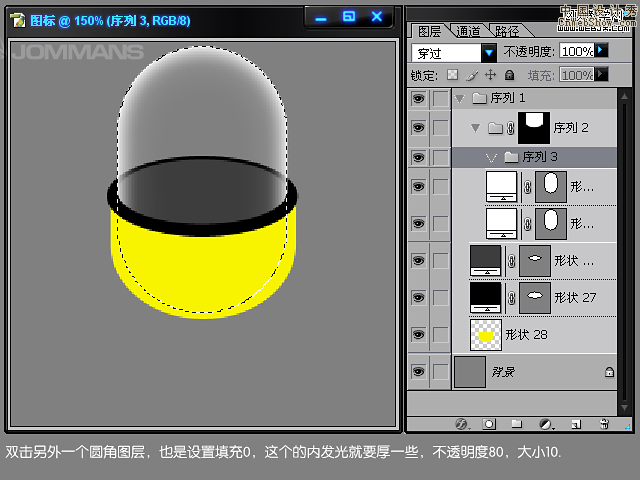
Task: Click the lock all padlock icon
Action: click(x=509, y=75)
